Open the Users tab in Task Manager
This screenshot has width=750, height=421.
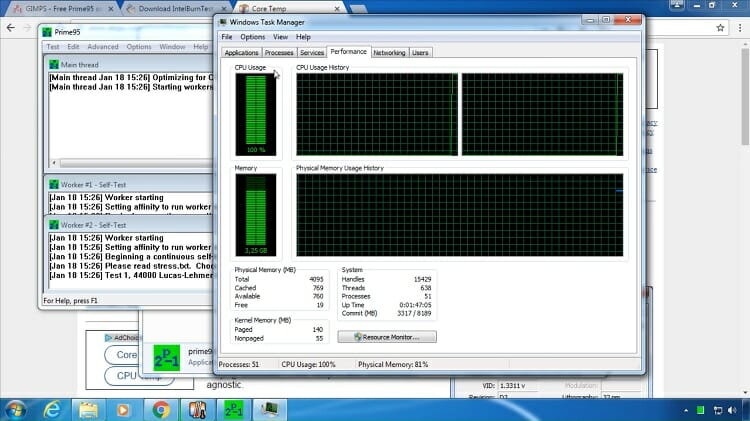tap(420, 53)
